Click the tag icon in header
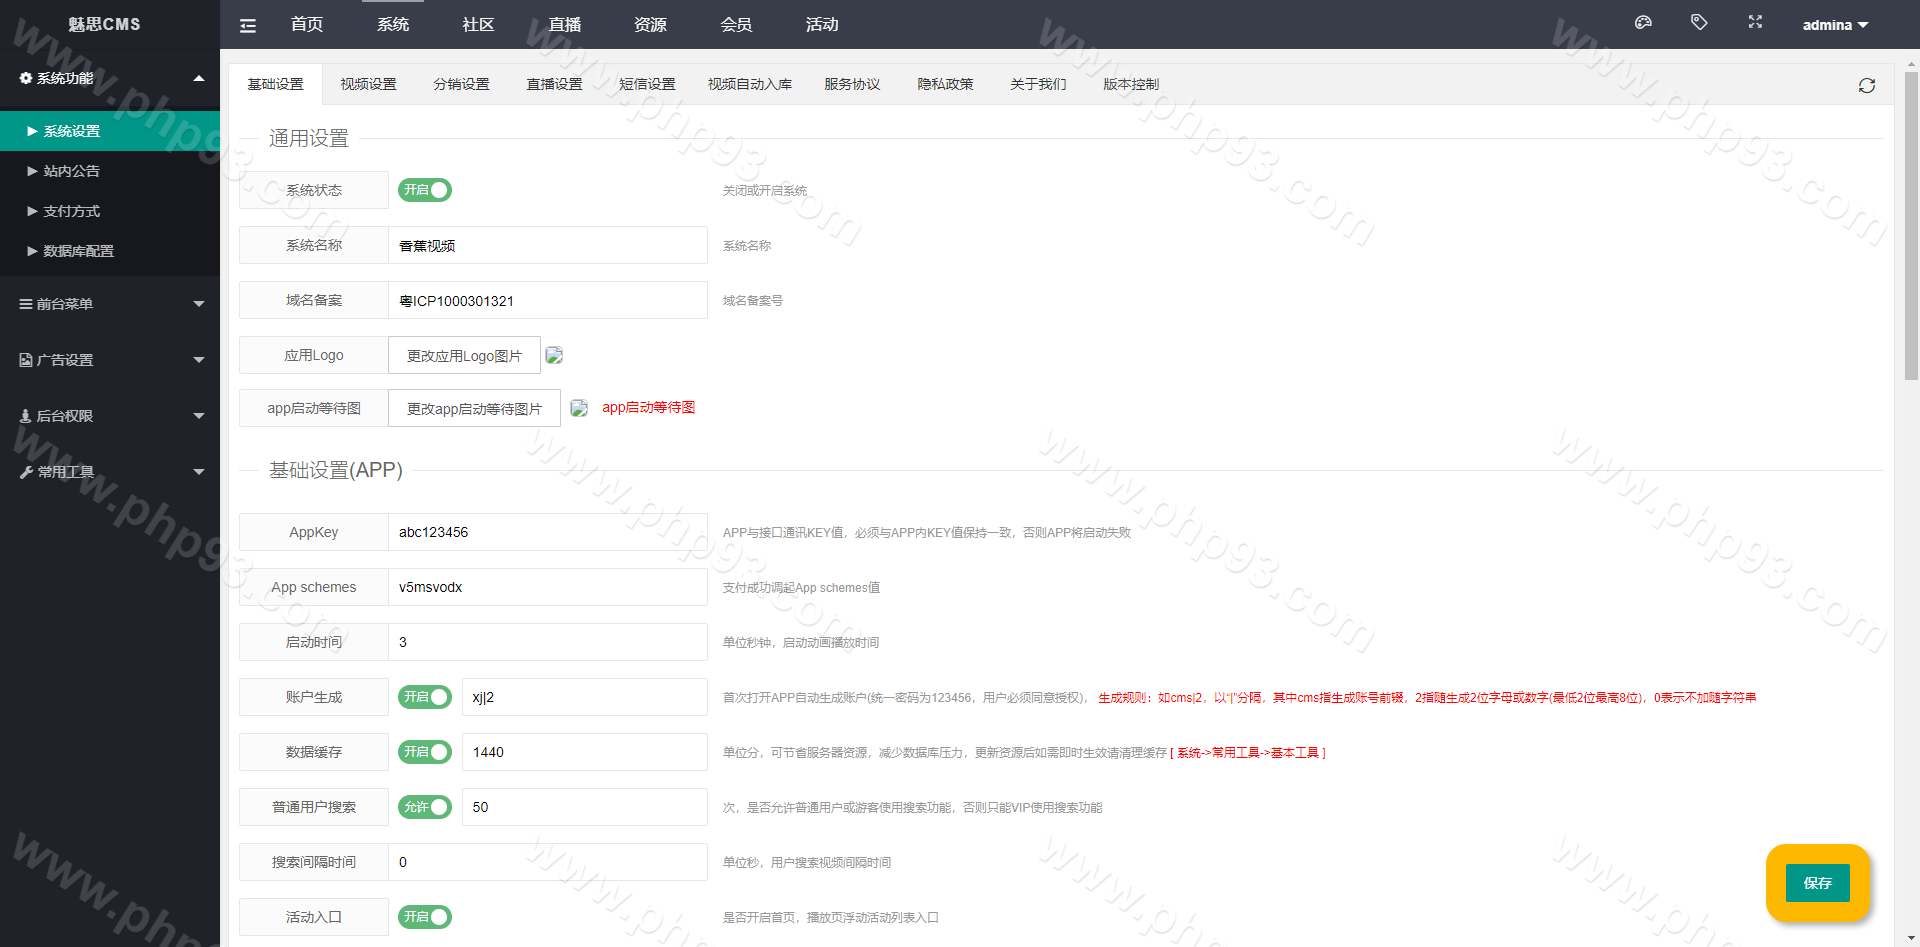The width and height of the screenshot is (1920, 947). [x=1699, y=23]
